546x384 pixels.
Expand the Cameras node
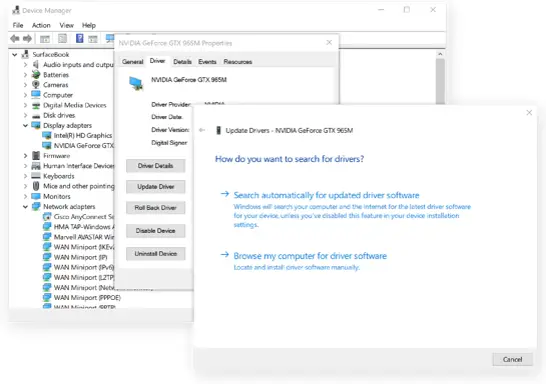tap(25, 85)
